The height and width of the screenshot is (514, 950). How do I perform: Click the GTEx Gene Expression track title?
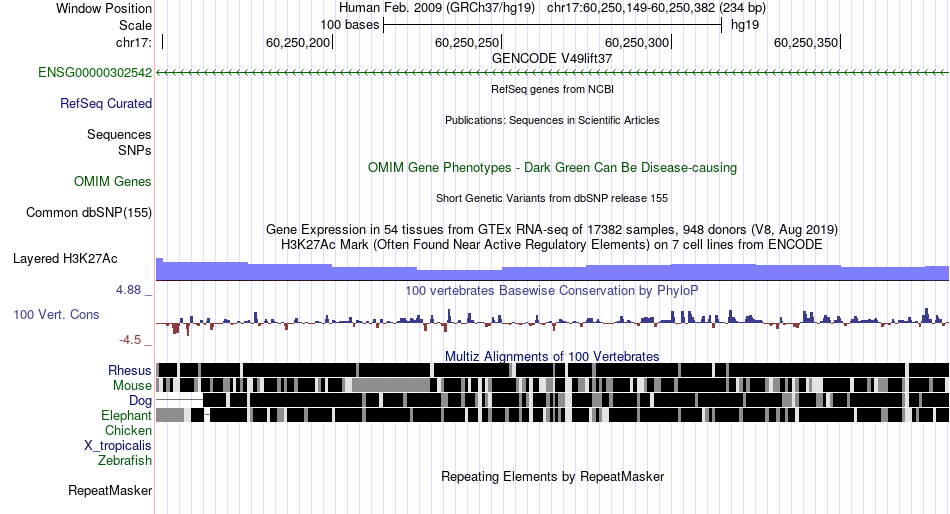click(552, 230)
